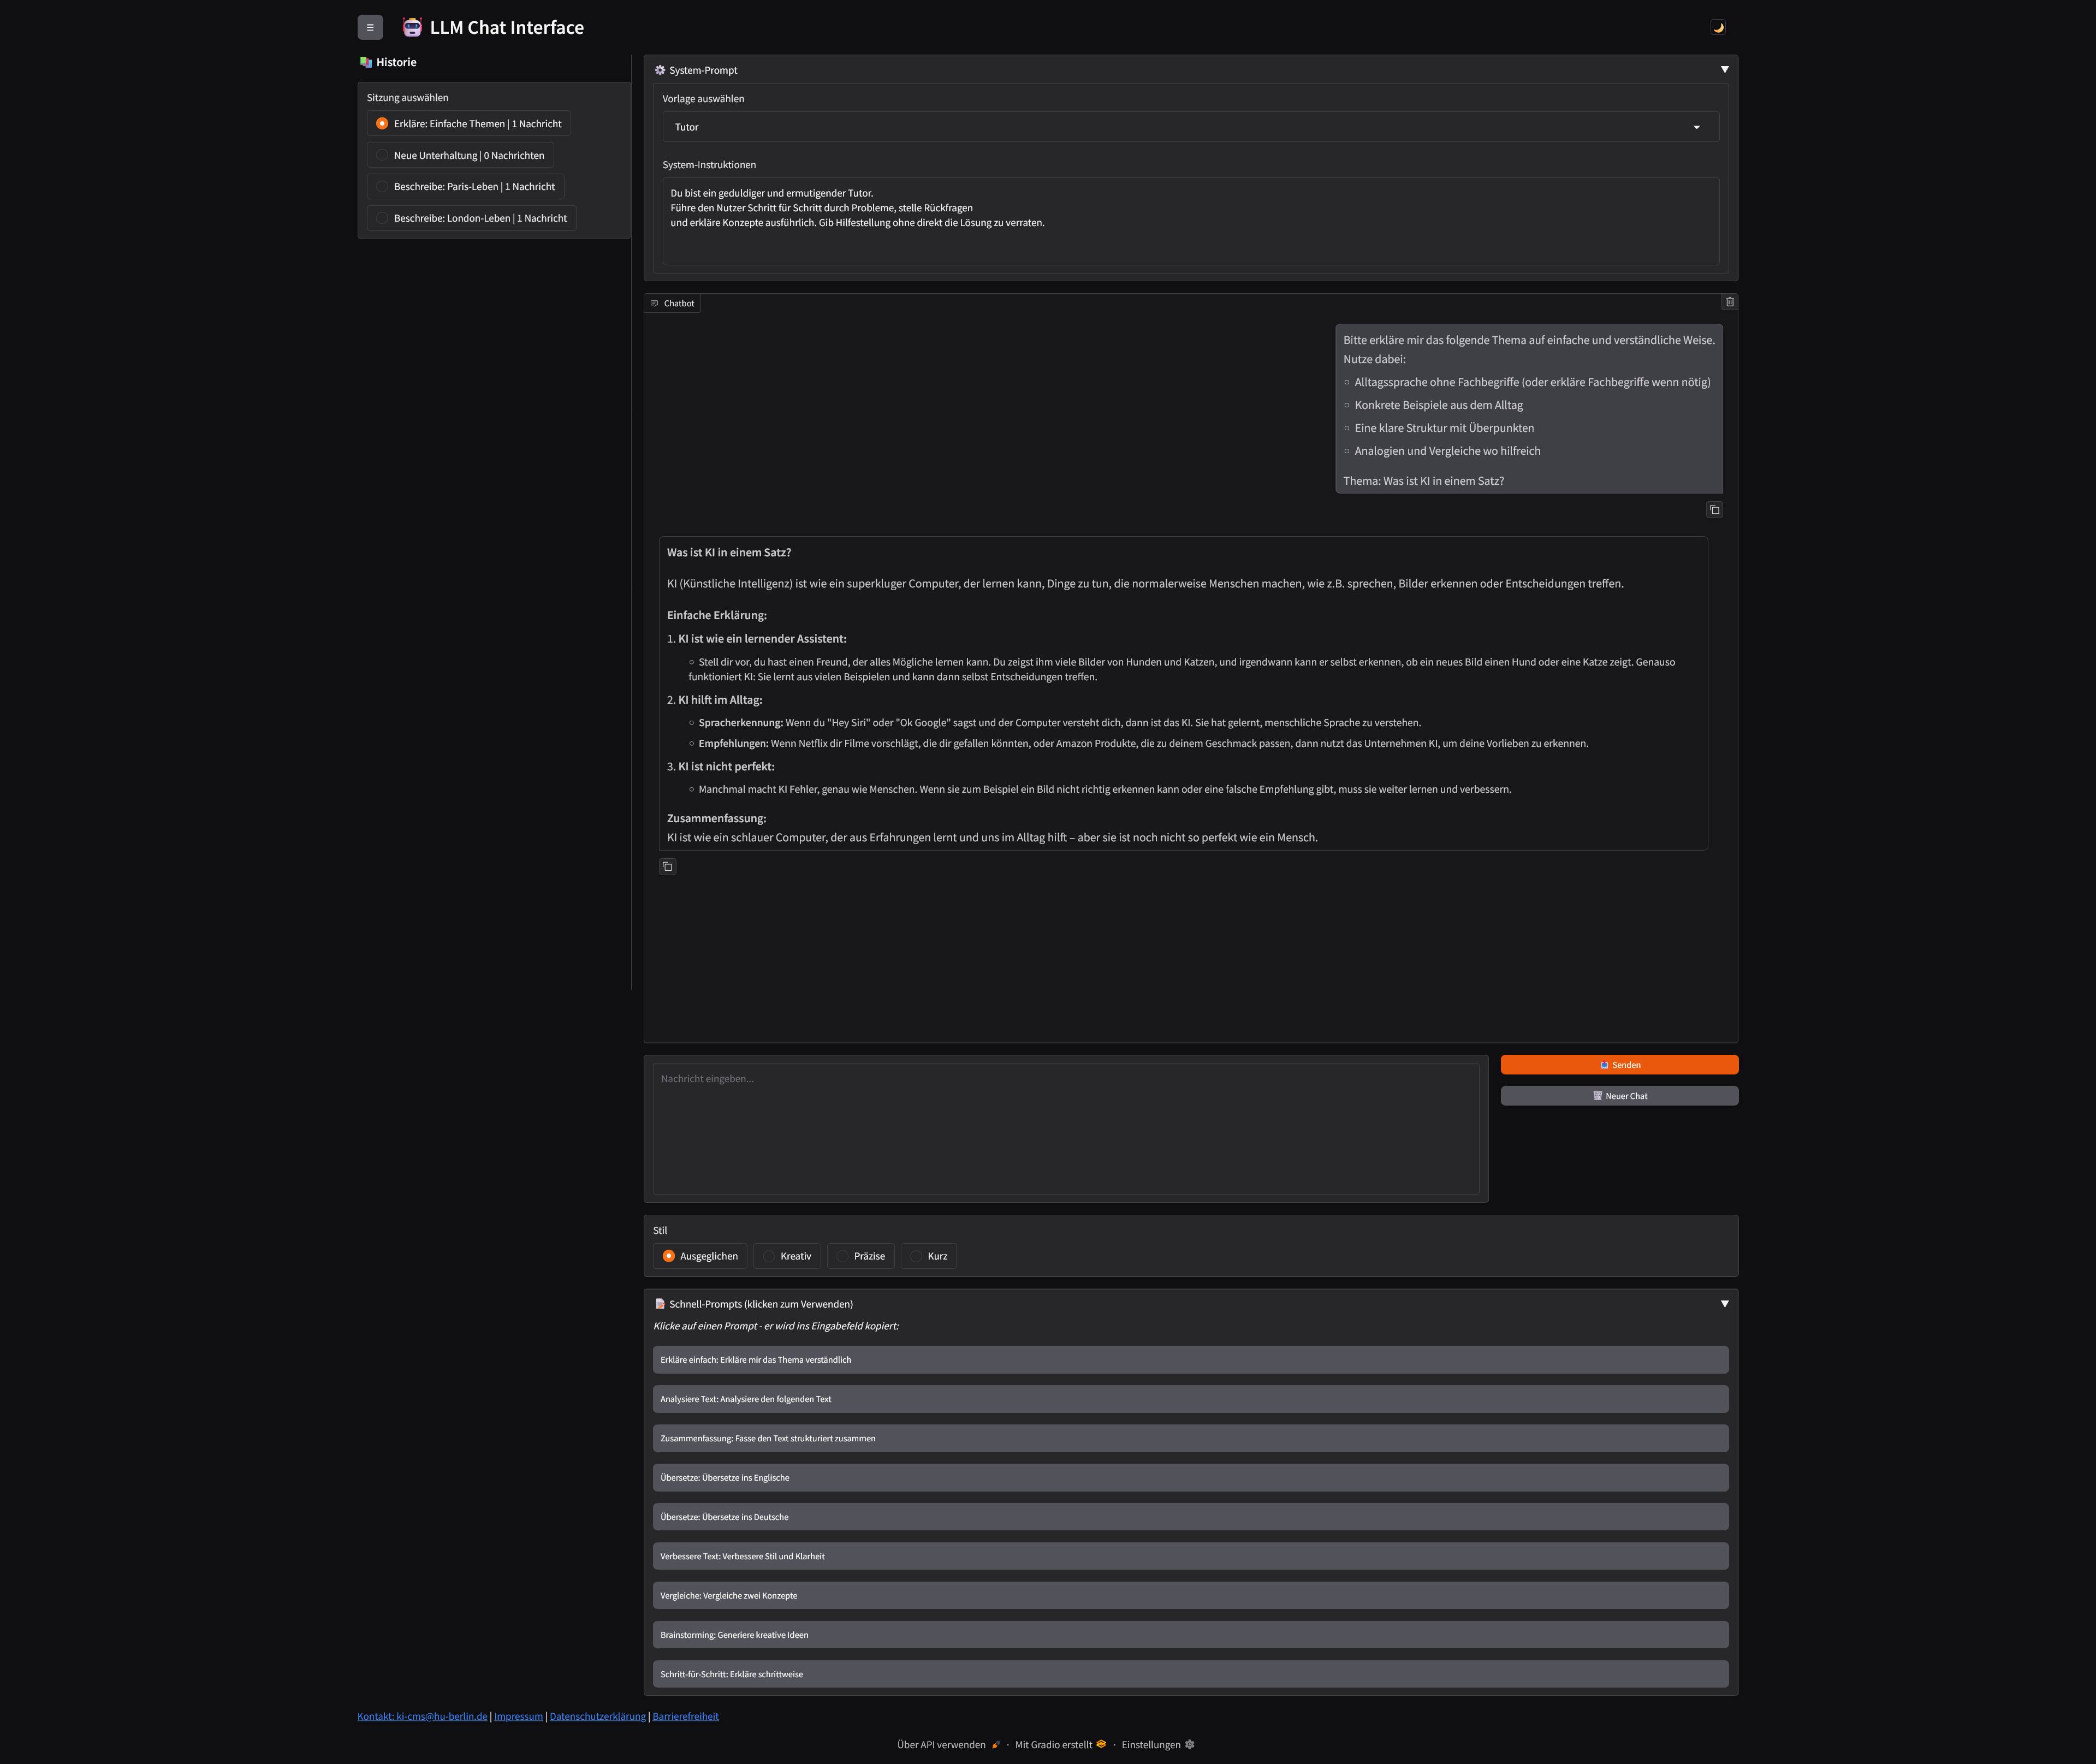Open the Vorlage auswählen Tutor dropdown
This screenshot has width=2096, height=1764.
pos(1190,126)
